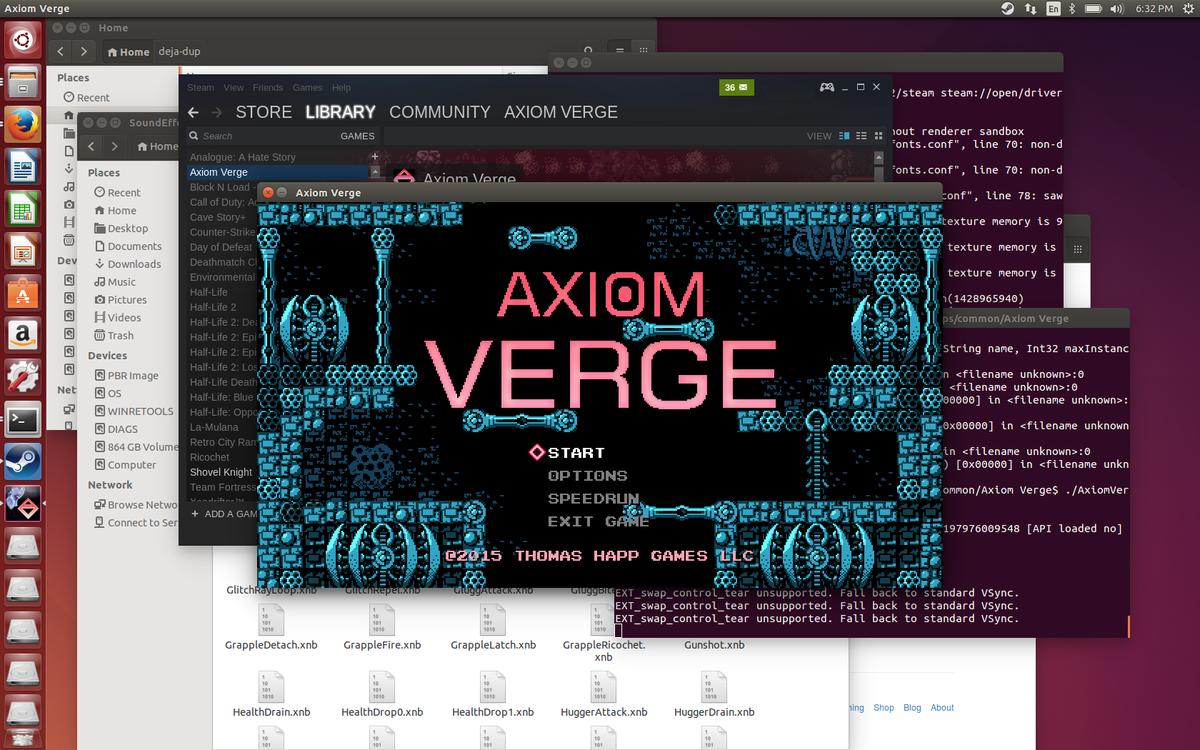This screenshot has height=750, width=1200.
Task: Switch Steam library to detail view
Action: 845,136
